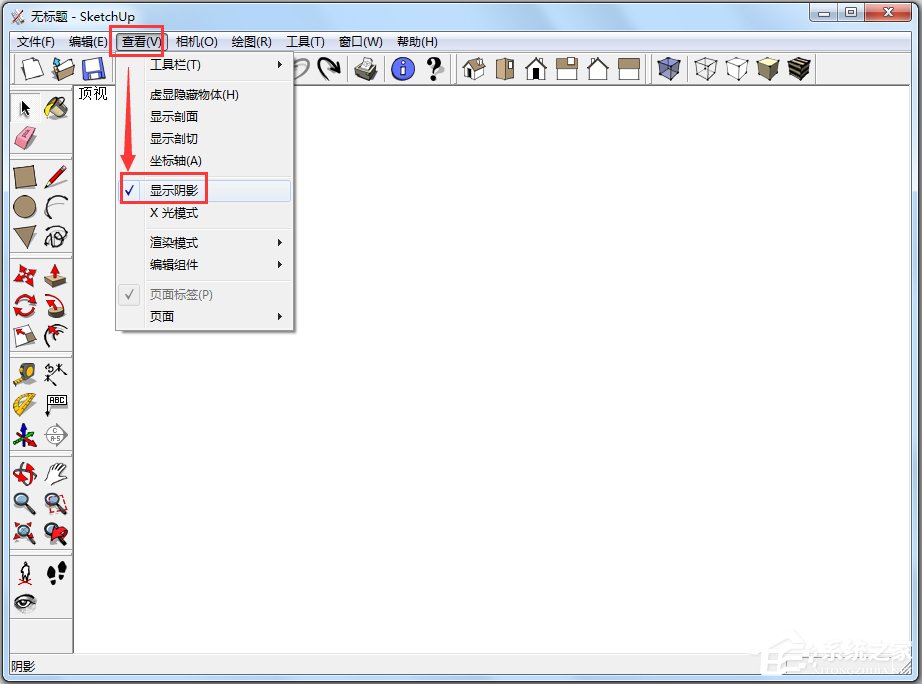The height and width of the screenshot is (684, 922).
Task: Pick the Paint Bucket tool
Action: point(56,108)
